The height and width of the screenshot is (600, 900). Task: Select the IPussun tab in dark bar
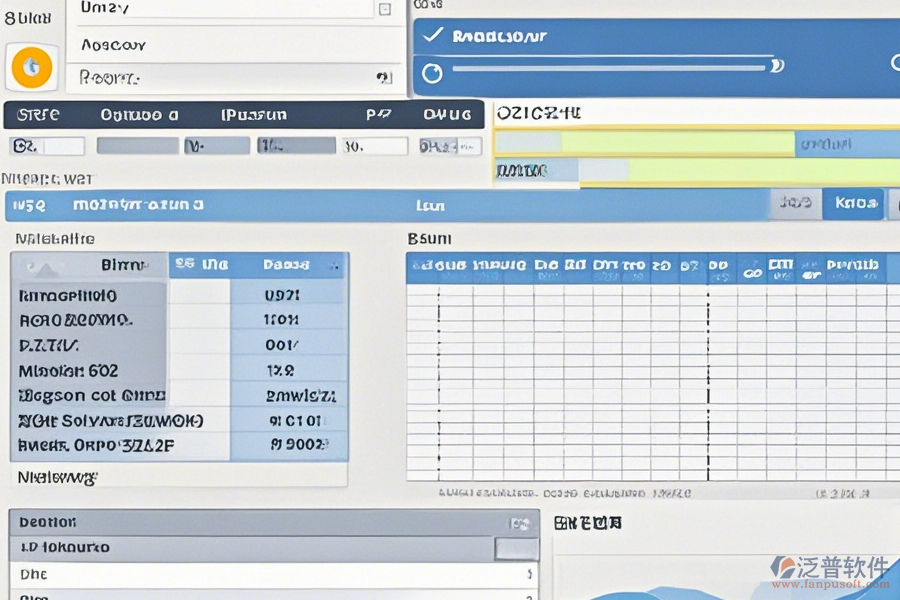click(x=254, y=114)
